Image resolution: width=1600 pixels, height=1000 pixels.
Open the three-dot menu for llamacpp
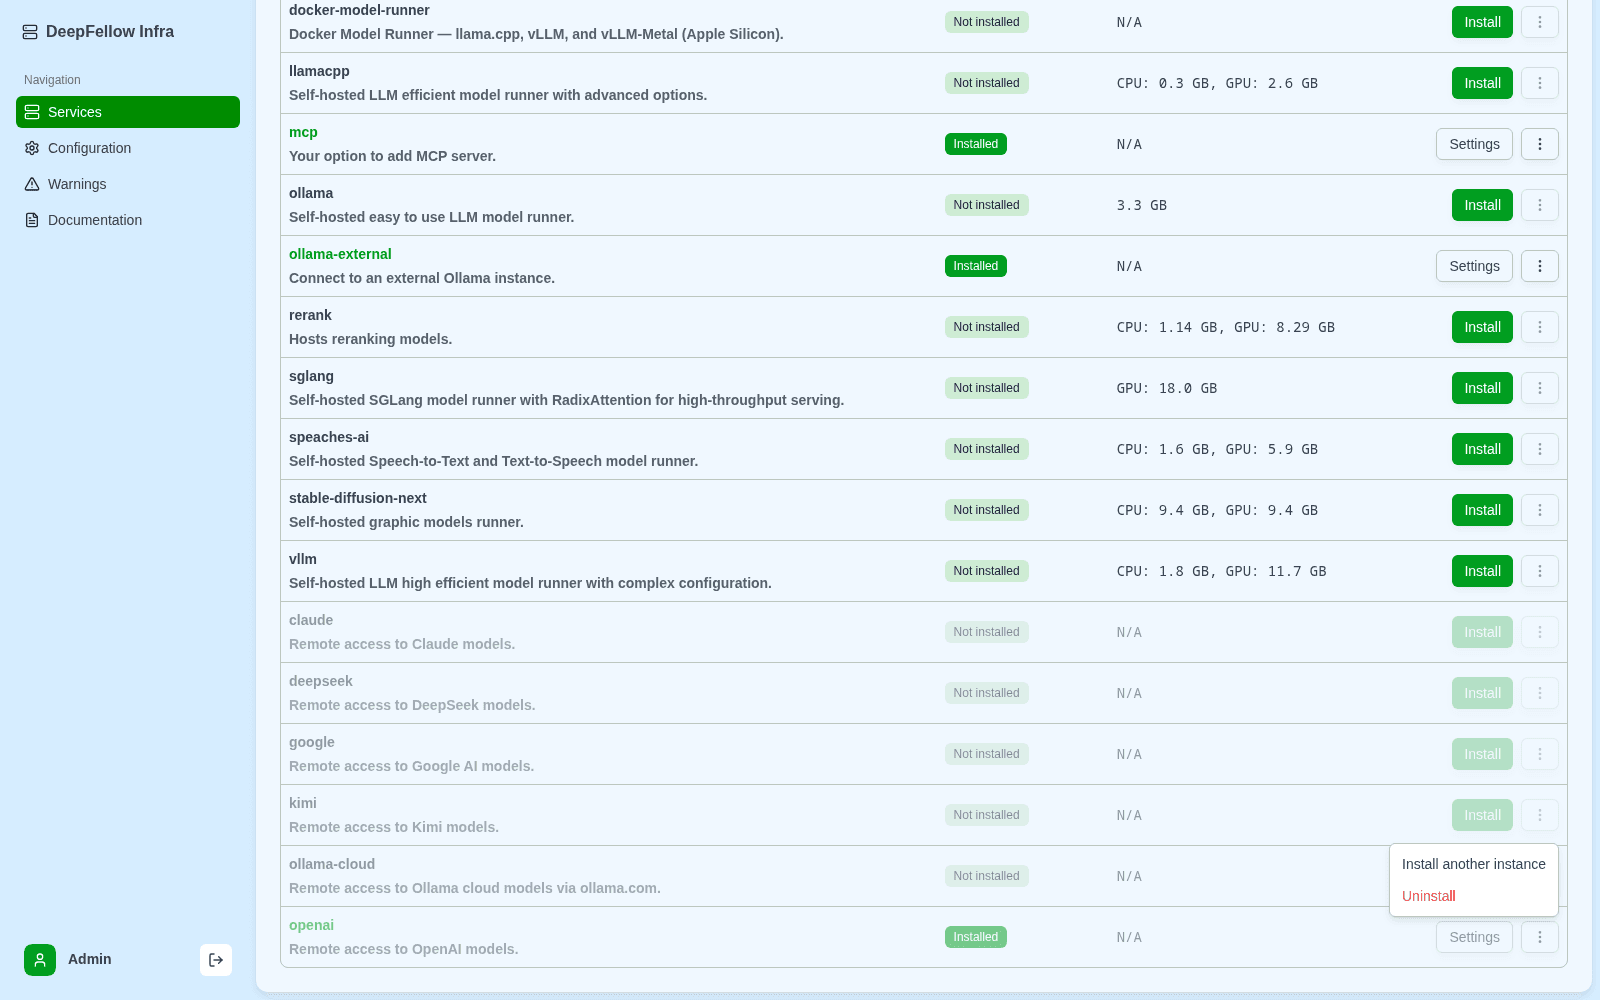click(x=1540, y=83)
